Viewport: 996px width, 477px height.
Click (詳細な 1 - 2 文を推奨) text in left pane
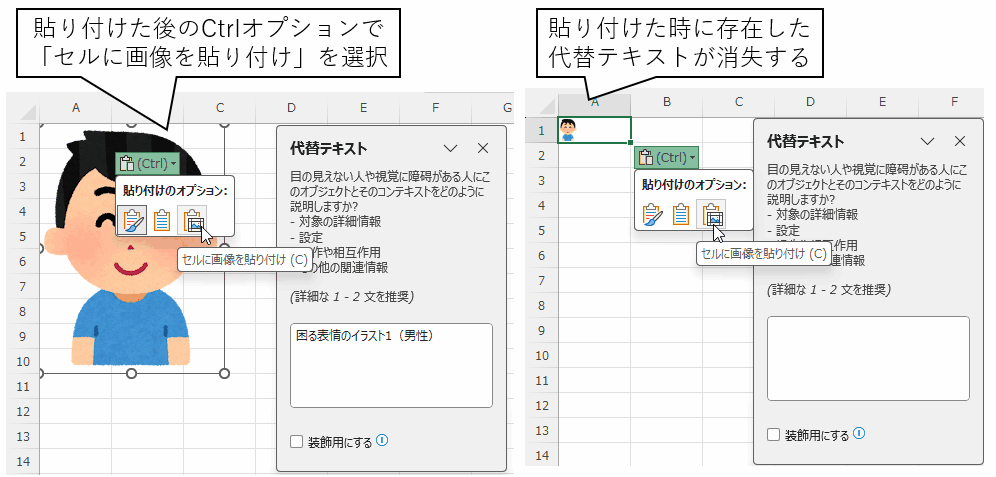(350, 296)
